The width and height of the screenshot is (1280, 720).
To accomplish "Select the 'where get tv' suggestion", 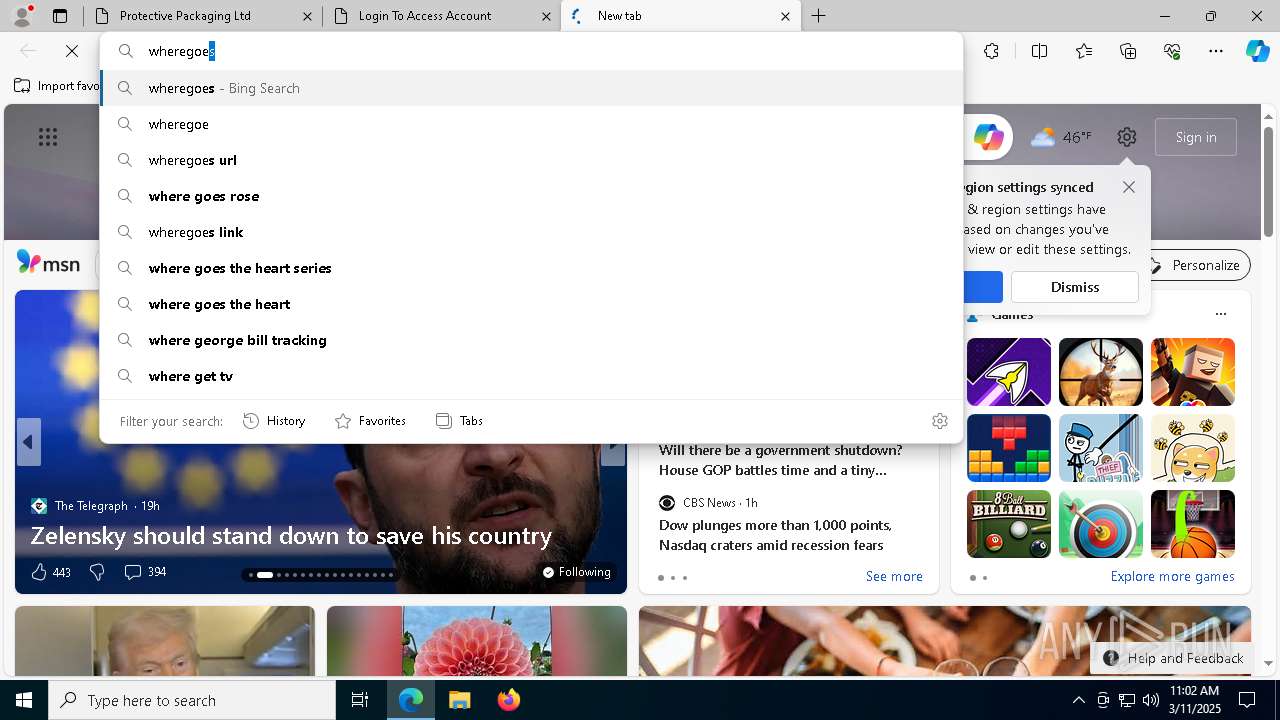I will click(x=531, y=376).
